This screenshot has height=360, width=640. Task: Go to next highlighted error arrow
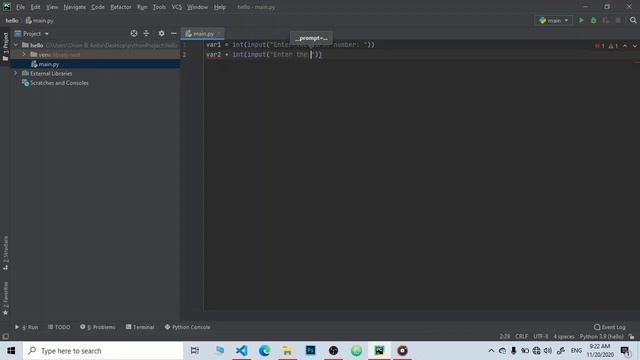(x=635, y=46)
